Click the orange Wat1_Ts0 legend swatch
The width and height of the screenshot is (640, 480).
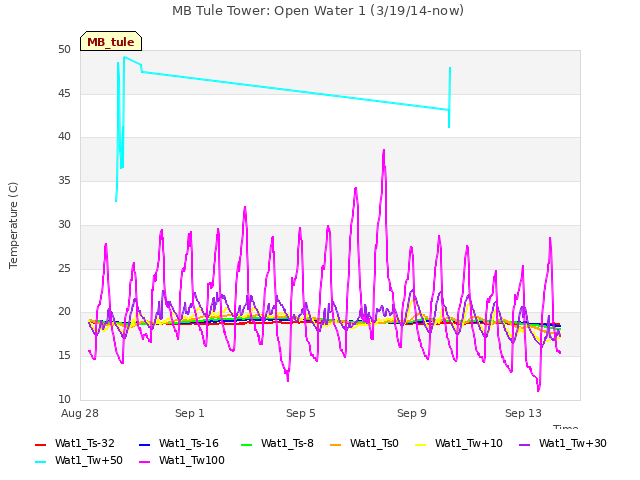click(336, 444)
